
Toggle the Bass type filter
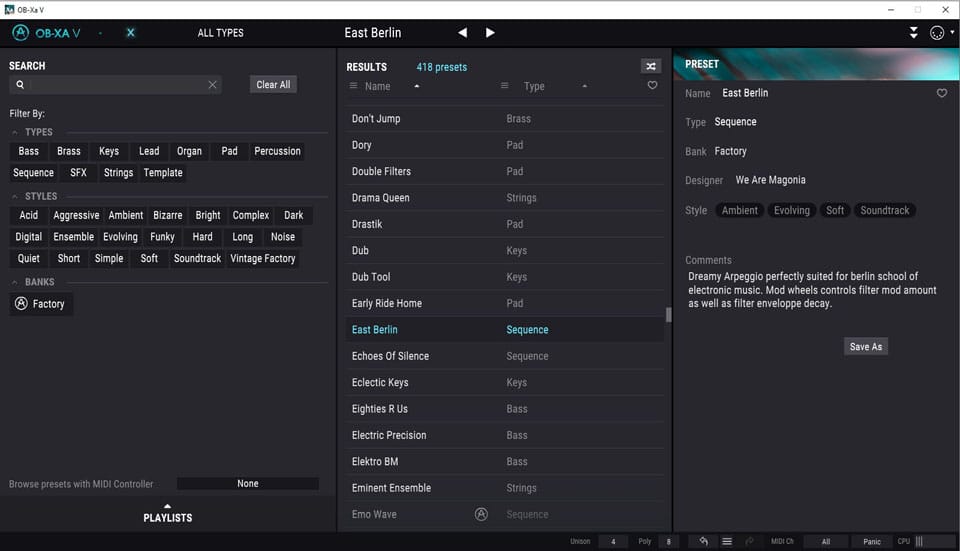(x=28, y=151)
